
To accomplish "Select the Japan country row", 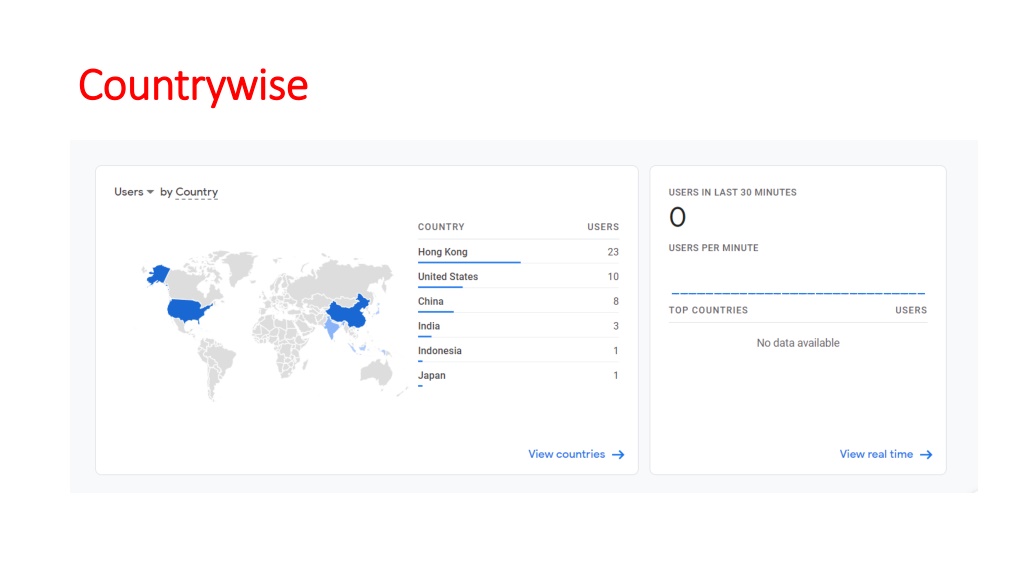I will (519, 376).
